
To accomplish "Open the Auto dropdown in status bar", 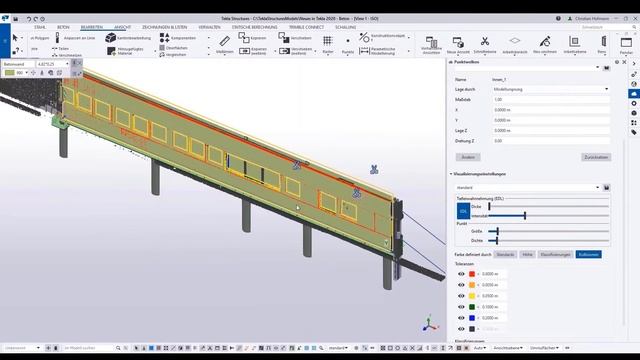I will pos(480,348).
